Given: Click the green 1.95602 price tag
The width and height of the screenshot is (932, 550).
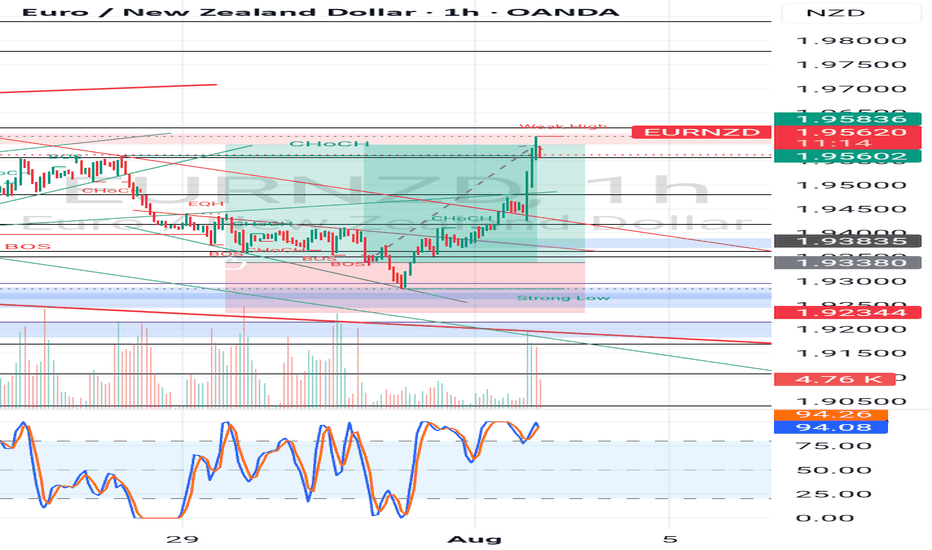Looking at the screenshot, I should [848, 157].
